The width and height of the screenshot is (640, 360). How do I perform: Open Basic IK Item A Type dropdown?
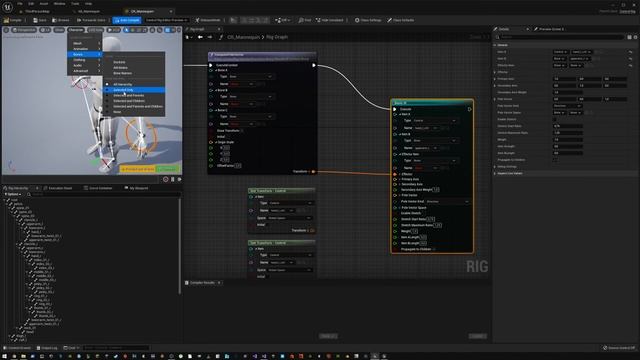(434, 121)
